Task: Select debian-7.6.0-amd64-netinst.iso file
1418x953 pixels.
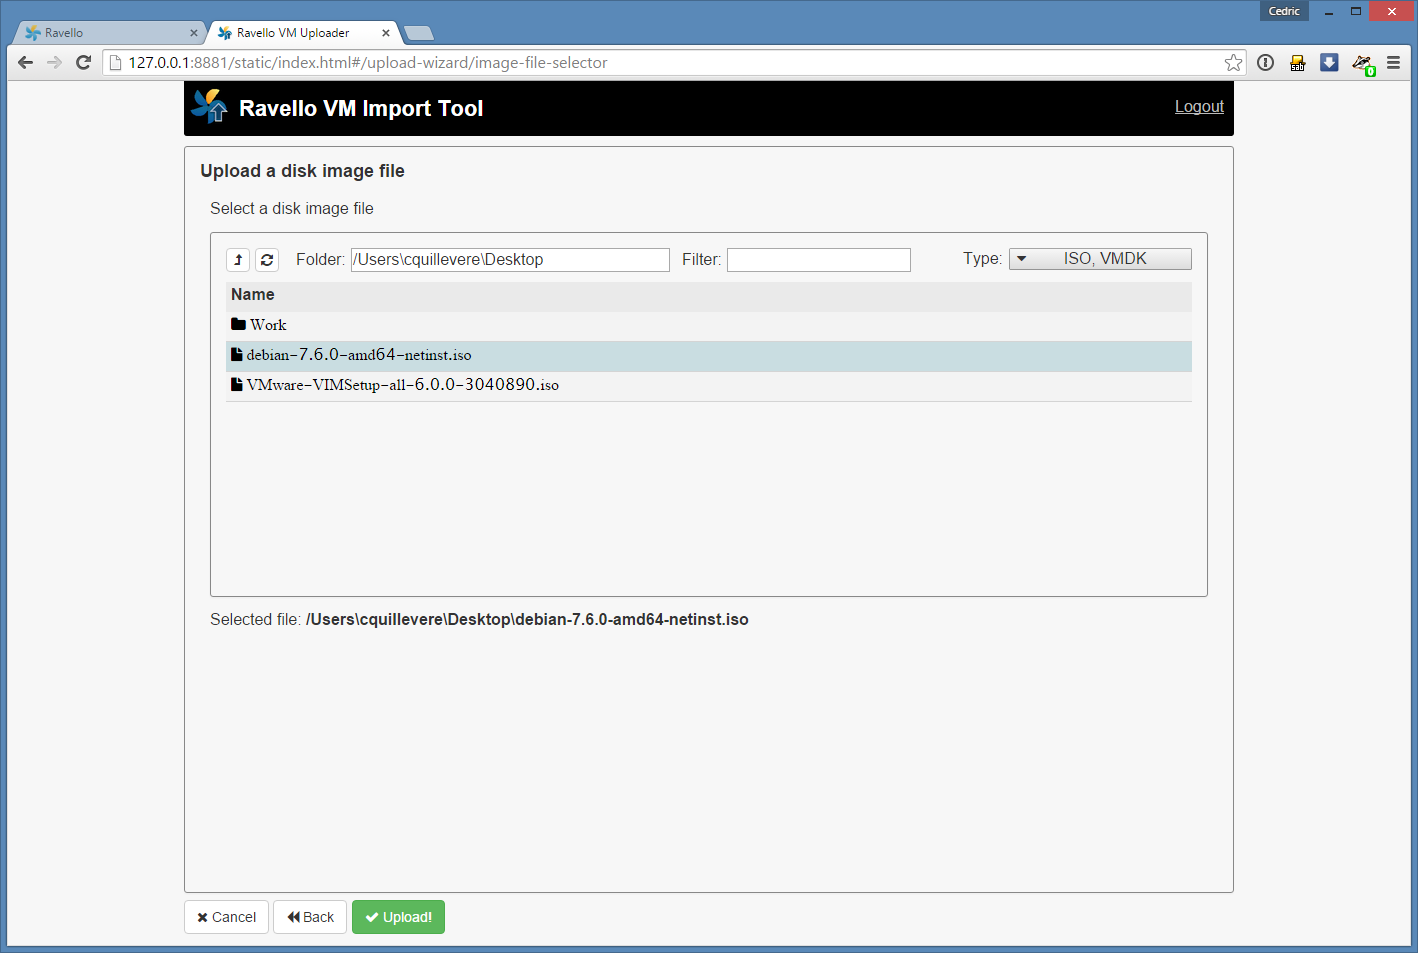Action: [359, 355]
